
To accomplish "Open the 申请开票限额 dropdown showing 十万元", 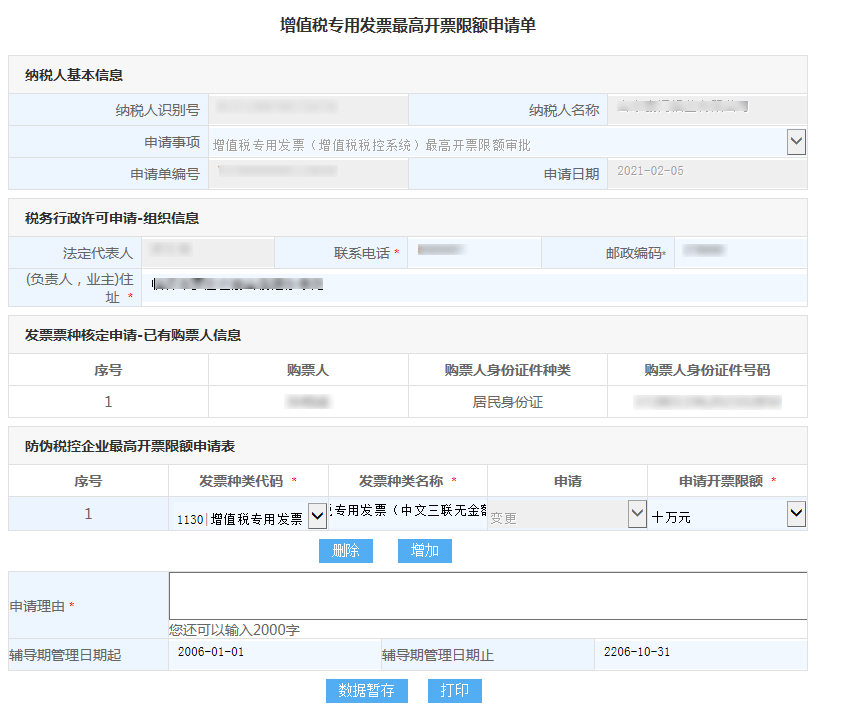I will tap(796, 514).
